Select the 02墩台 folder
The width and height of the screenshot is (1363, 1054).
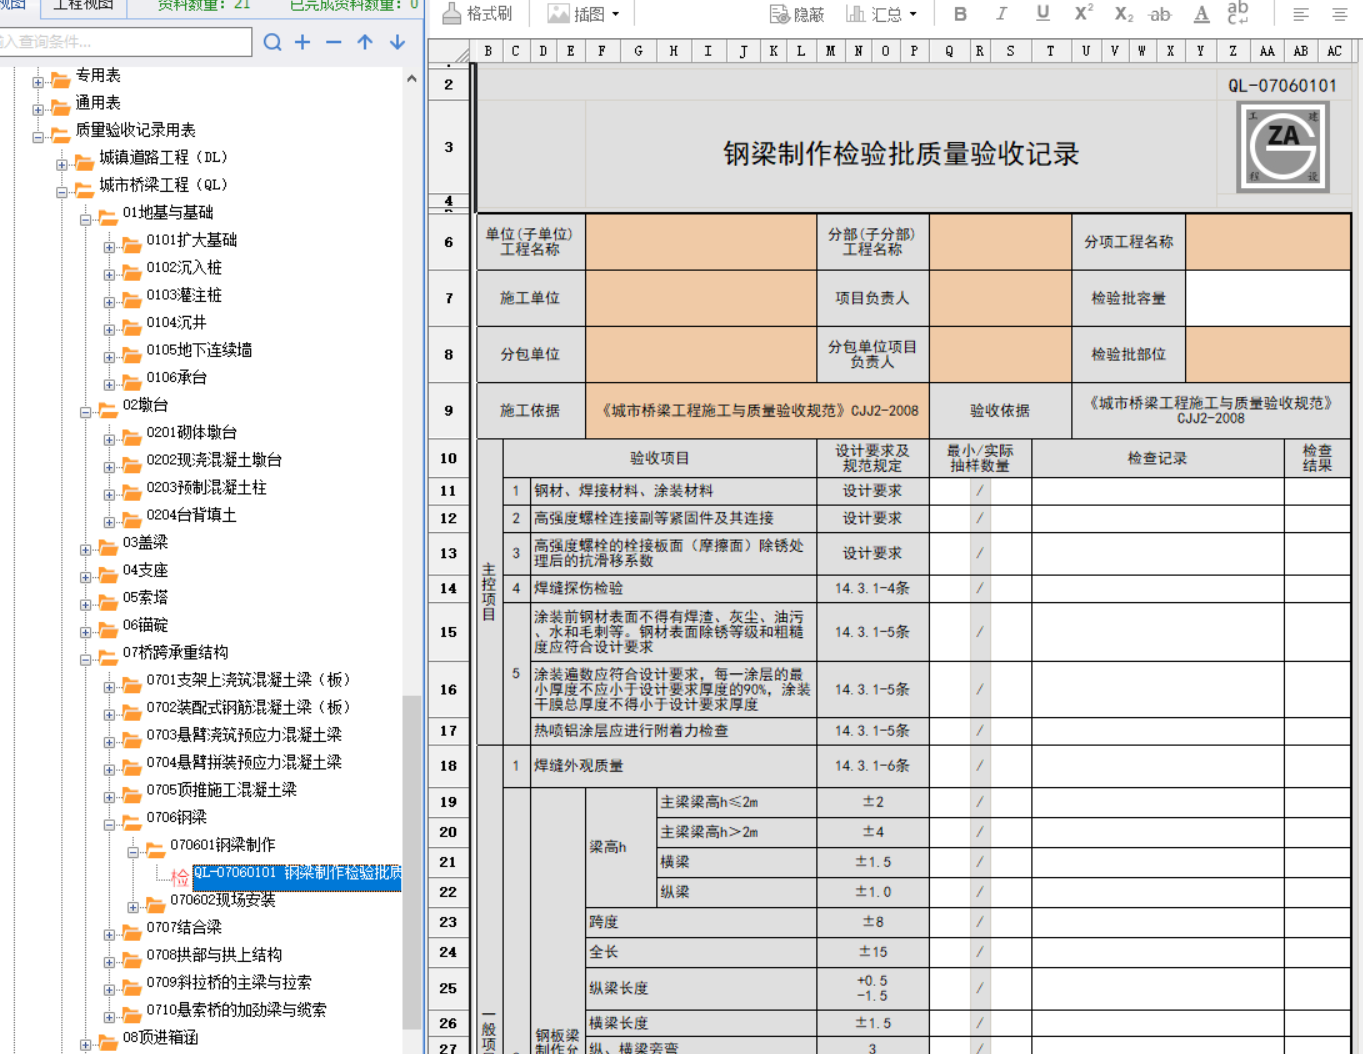click(x=145, y=405)
